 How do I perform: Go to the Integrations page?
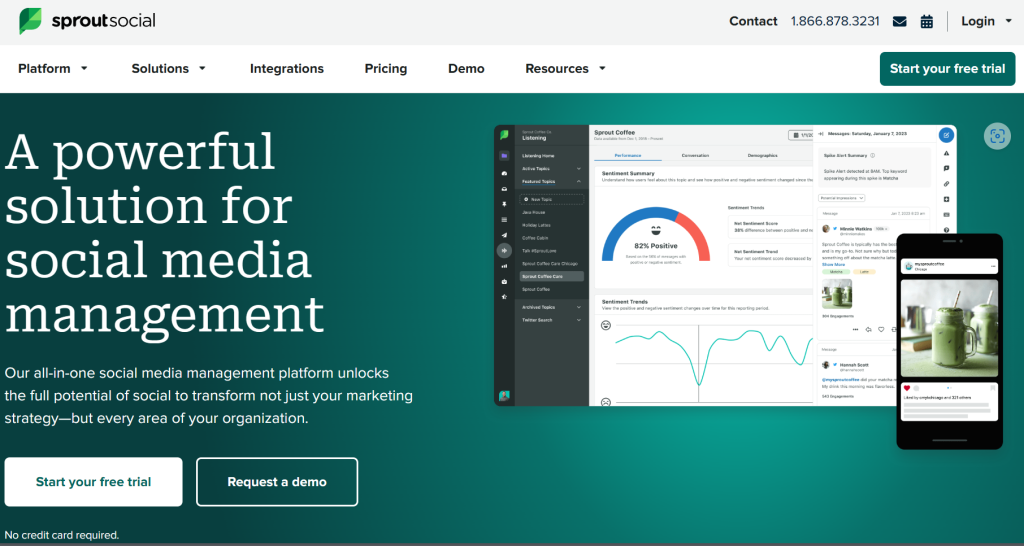click(x=287, y=69)
